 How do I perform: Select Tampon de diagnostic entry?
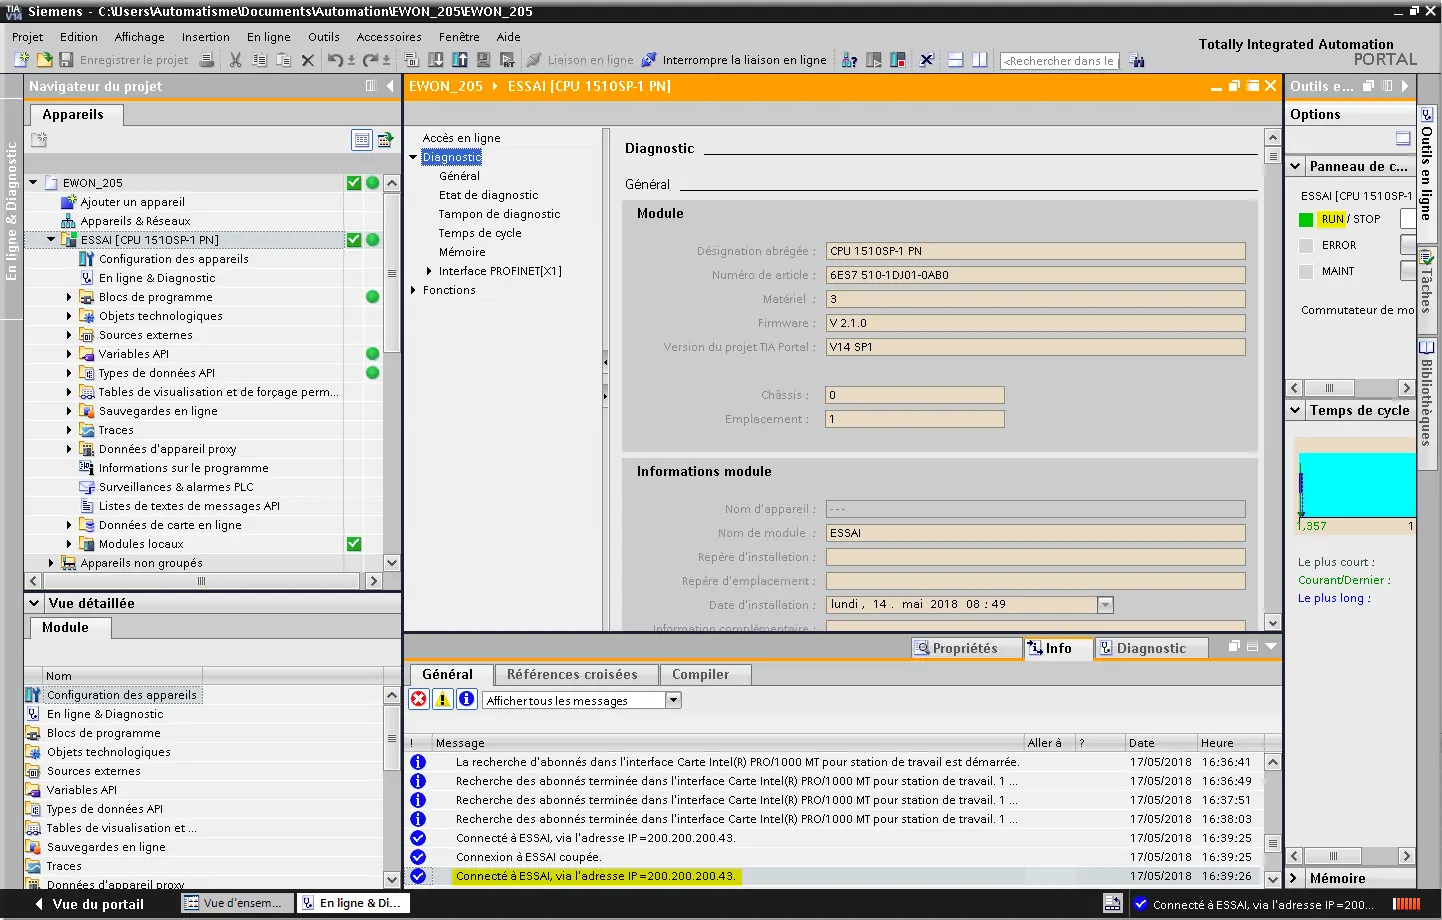499,214
